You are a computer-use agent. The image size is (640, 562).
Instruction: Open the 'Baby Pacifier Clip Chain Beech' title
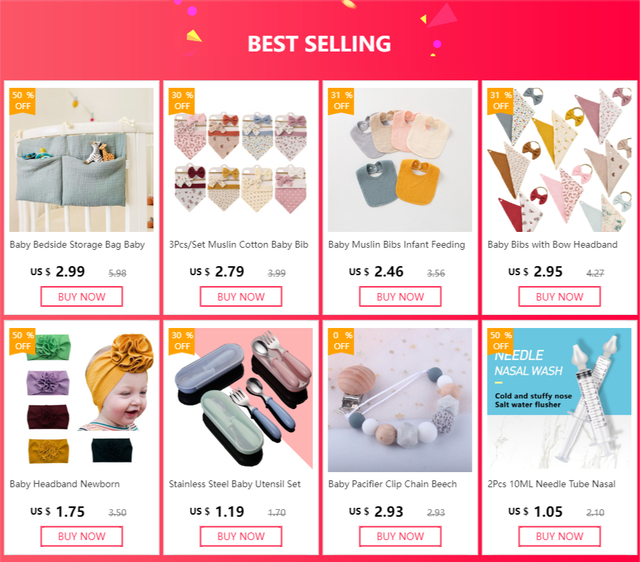(393, 484)
